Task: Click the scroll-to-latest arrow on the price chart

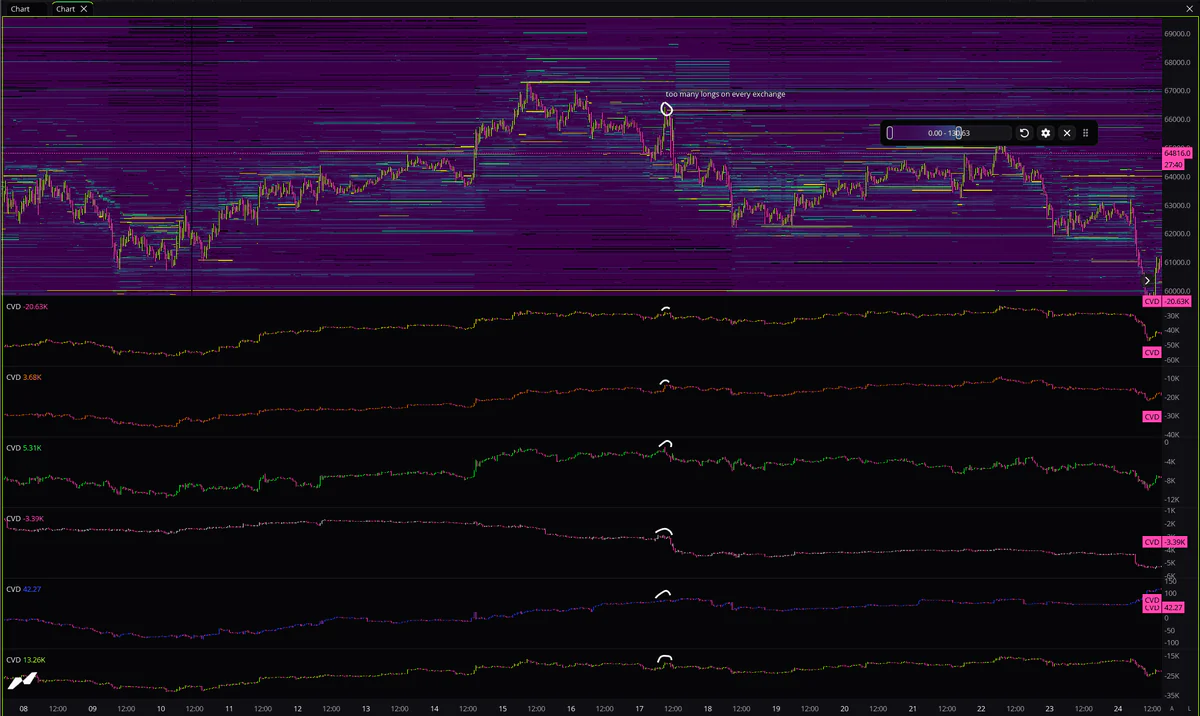Action: click(x=1147, y=281)
